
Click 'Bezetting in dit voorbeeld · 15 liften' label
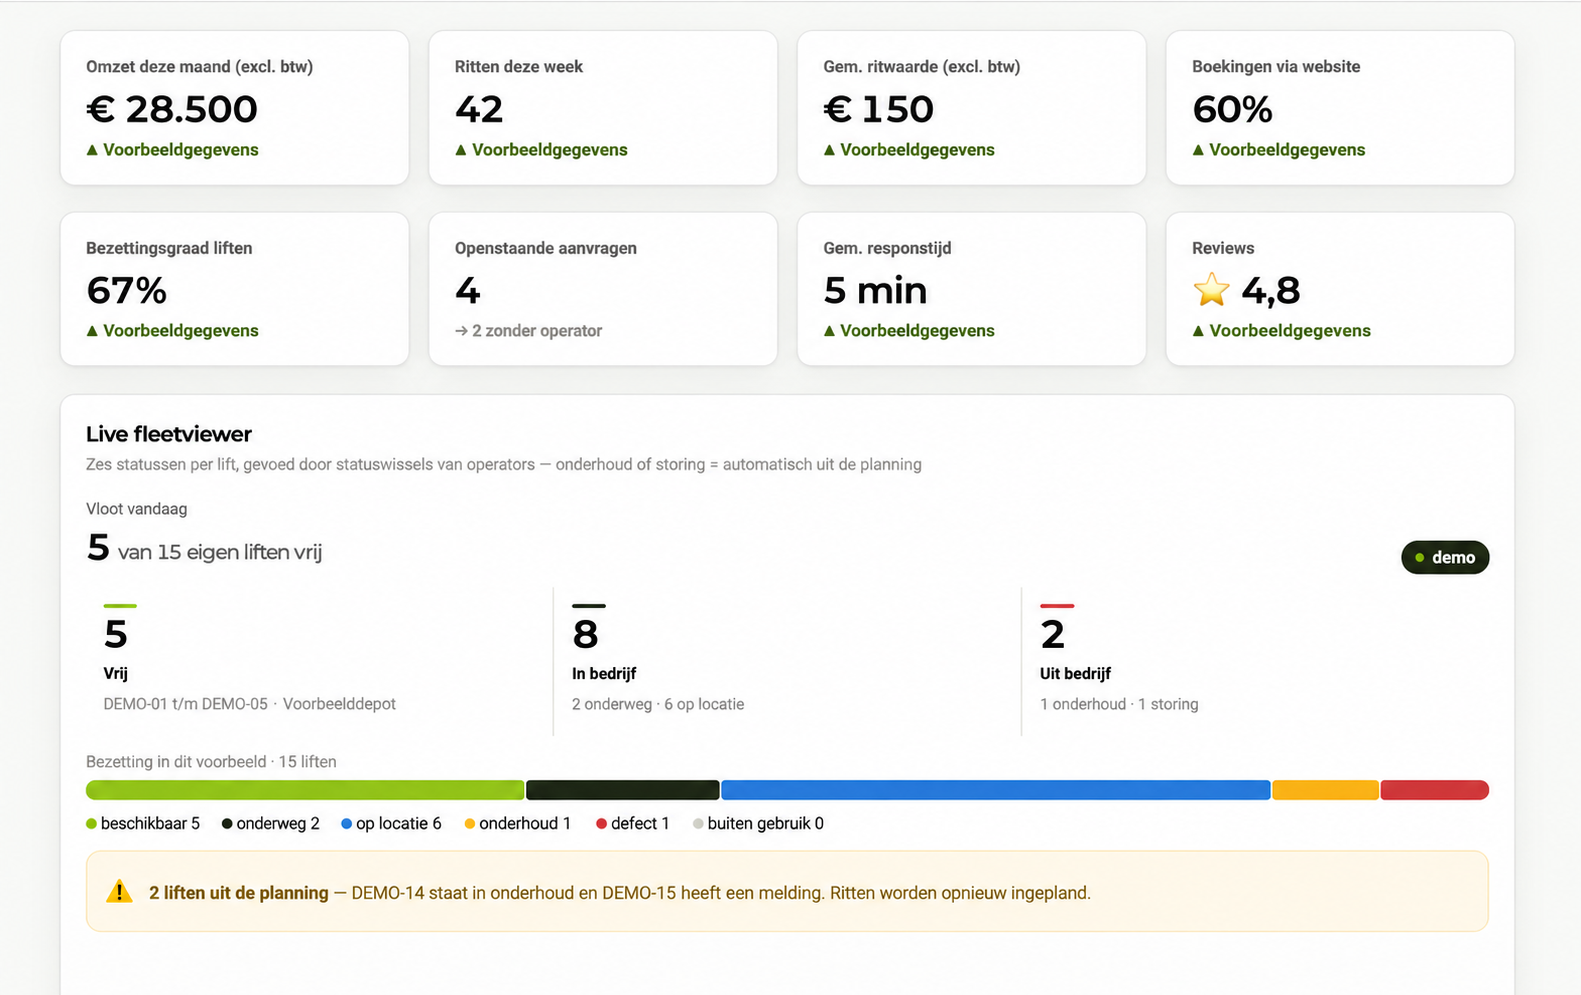tap(211, 762)
